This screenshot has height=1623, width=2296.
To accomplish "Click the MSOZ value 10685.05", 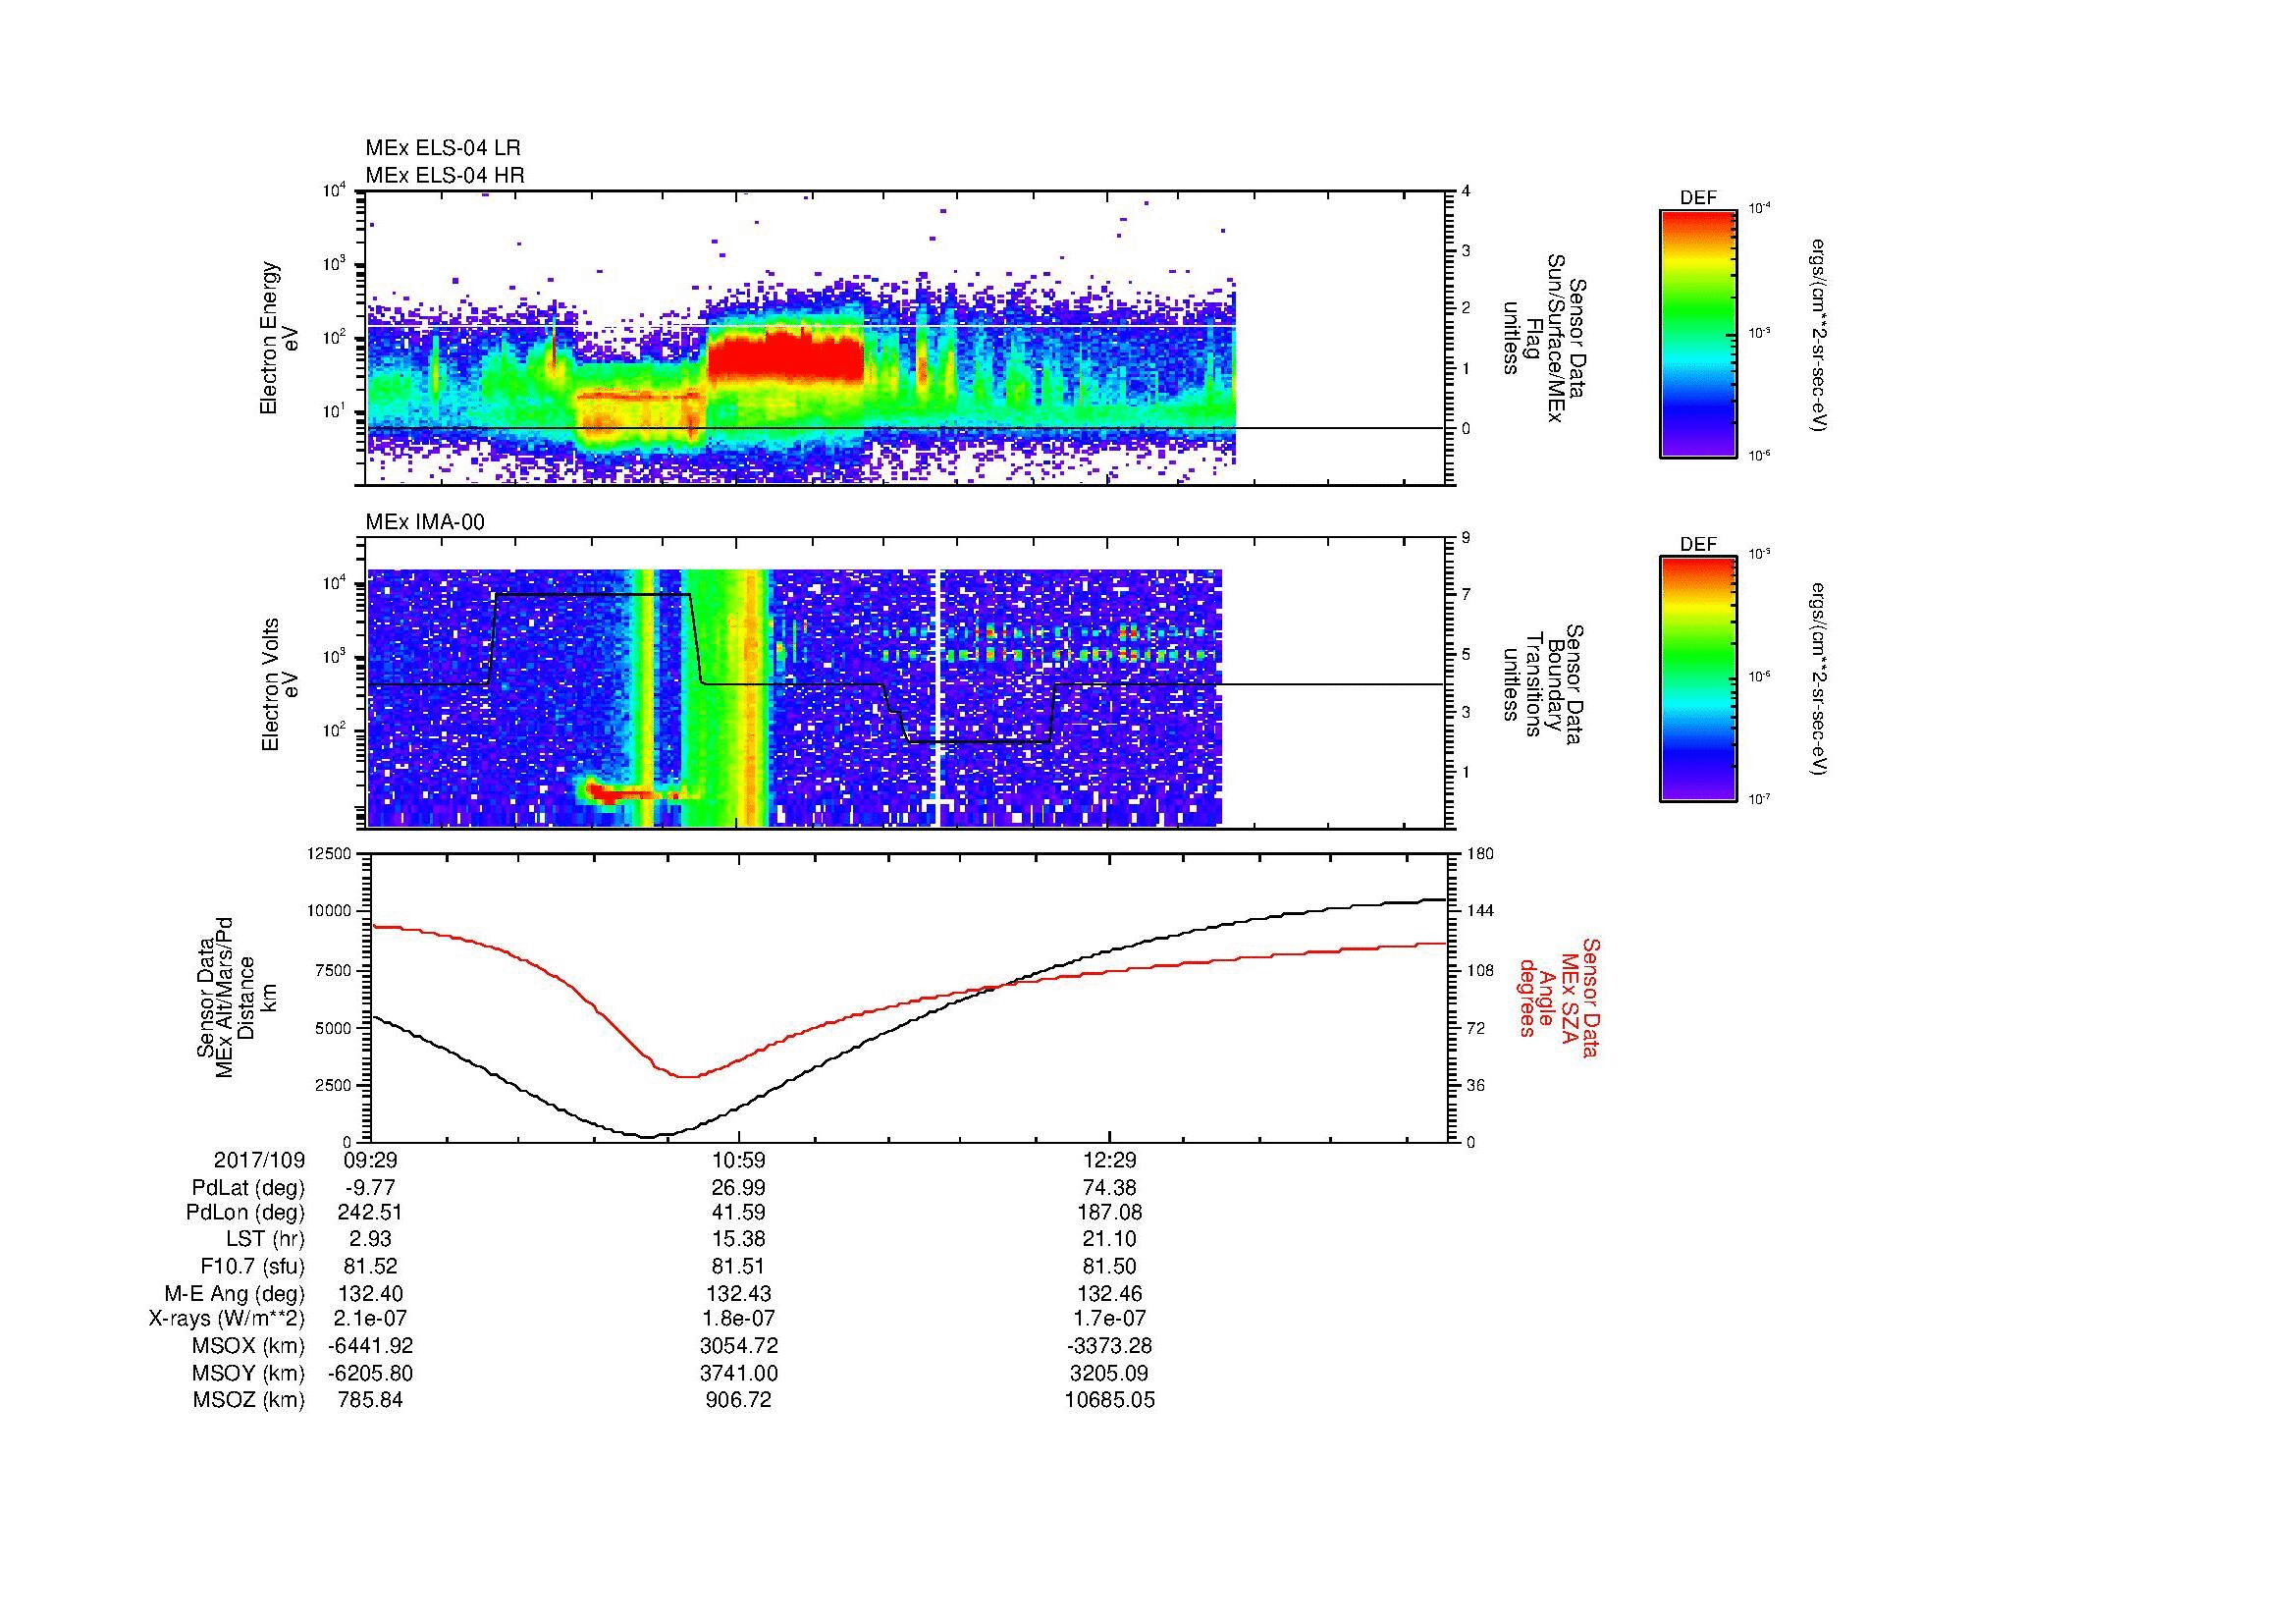I will [1110, 1400].
